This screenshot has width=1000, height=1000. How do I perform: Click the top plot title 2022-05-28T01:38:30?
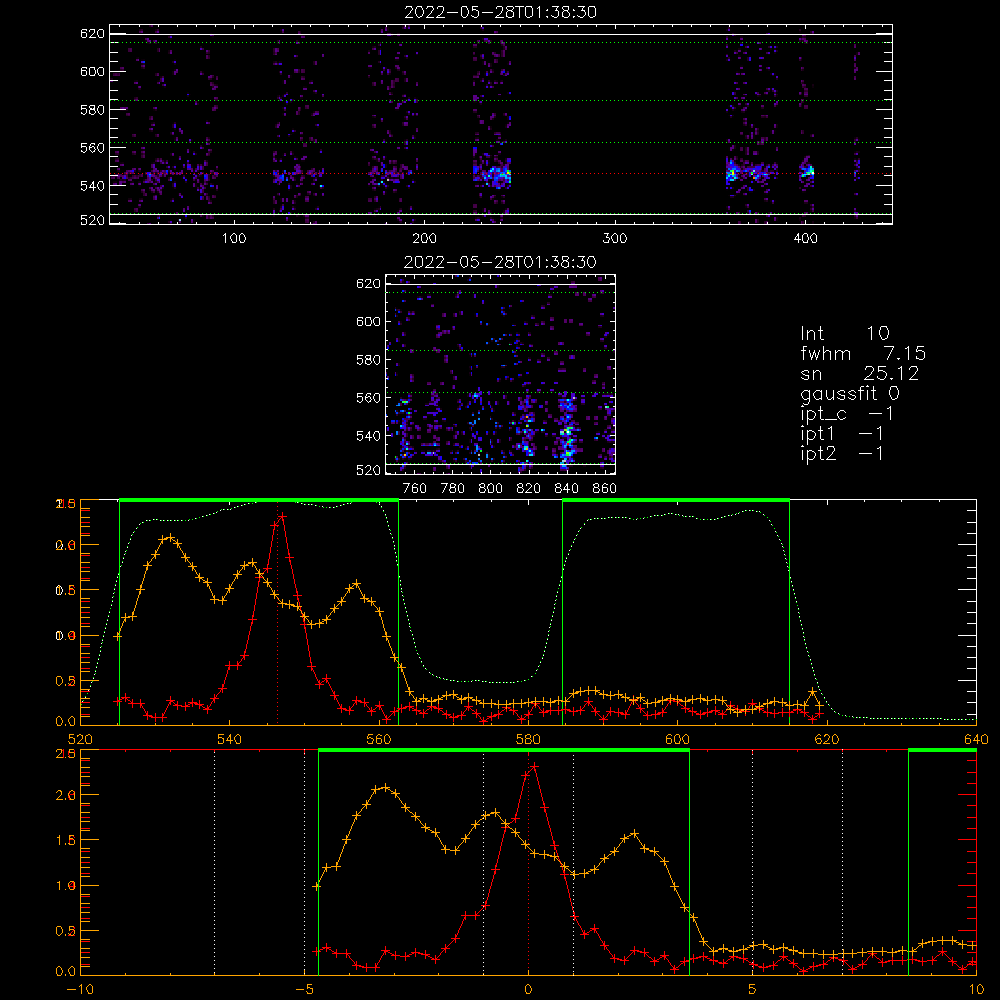501,12
